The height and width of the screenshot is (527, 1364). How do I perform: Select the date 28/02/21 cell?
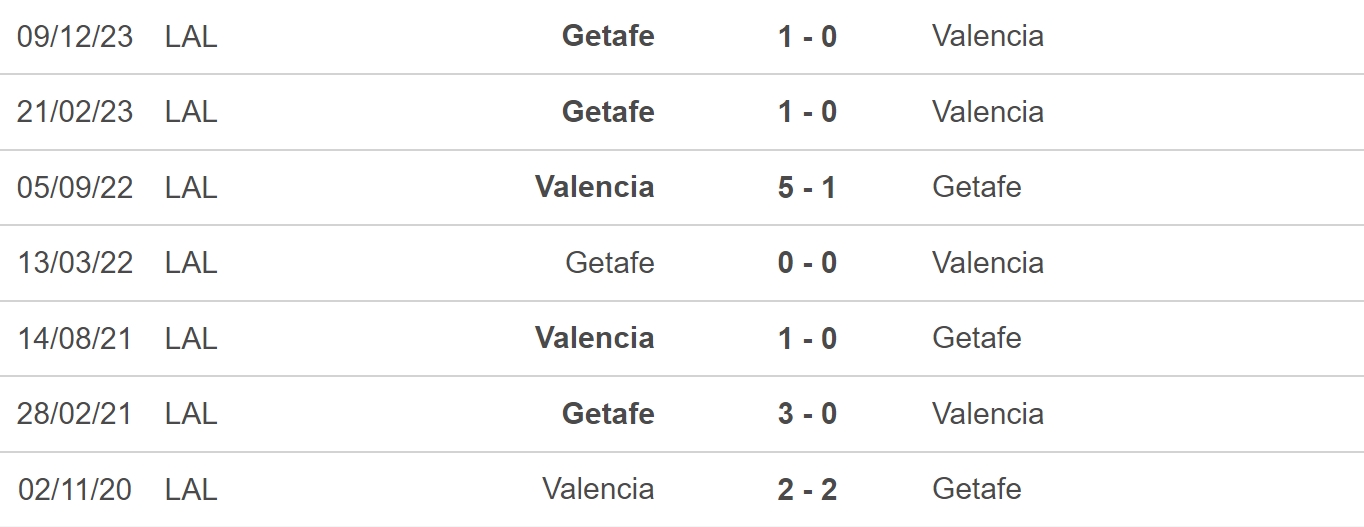click(x=74, y=414)
